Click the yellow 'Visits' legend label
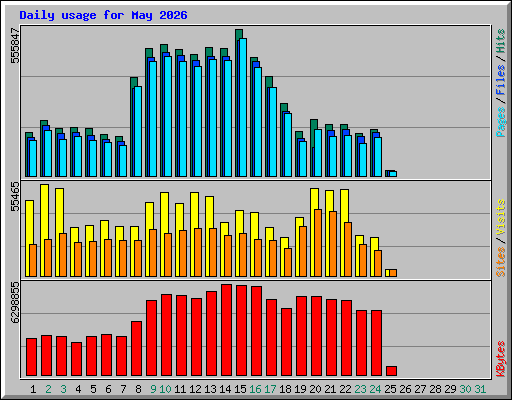The height and width of the screenshot is (400, 512). pos(501,218)
